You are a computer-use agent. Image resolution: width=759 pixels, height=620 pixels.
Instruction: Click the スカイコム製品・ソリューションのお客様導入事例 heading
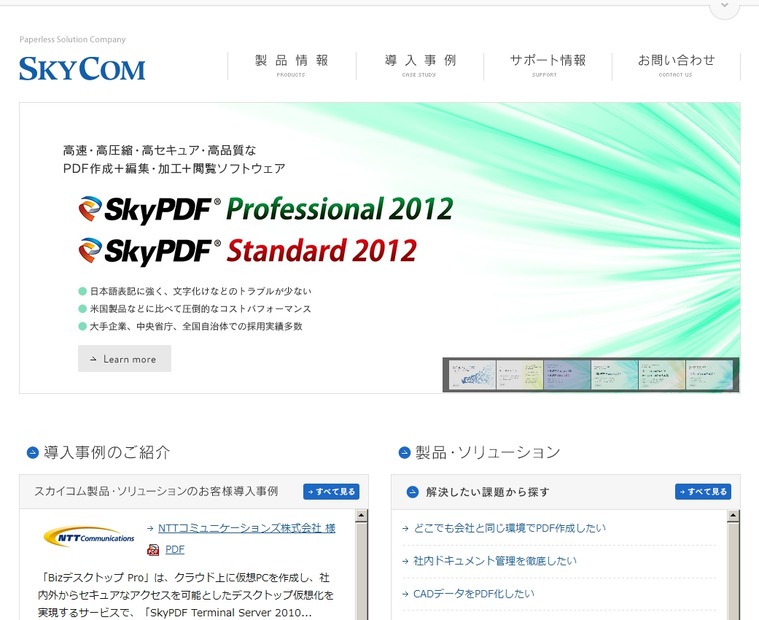click(x=156, y=491)
